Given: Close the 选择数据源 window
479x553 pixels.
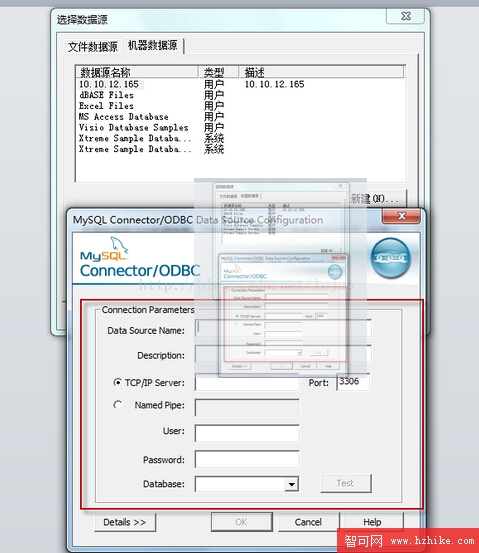Looking at the screenshot, I should pos(406,16).
